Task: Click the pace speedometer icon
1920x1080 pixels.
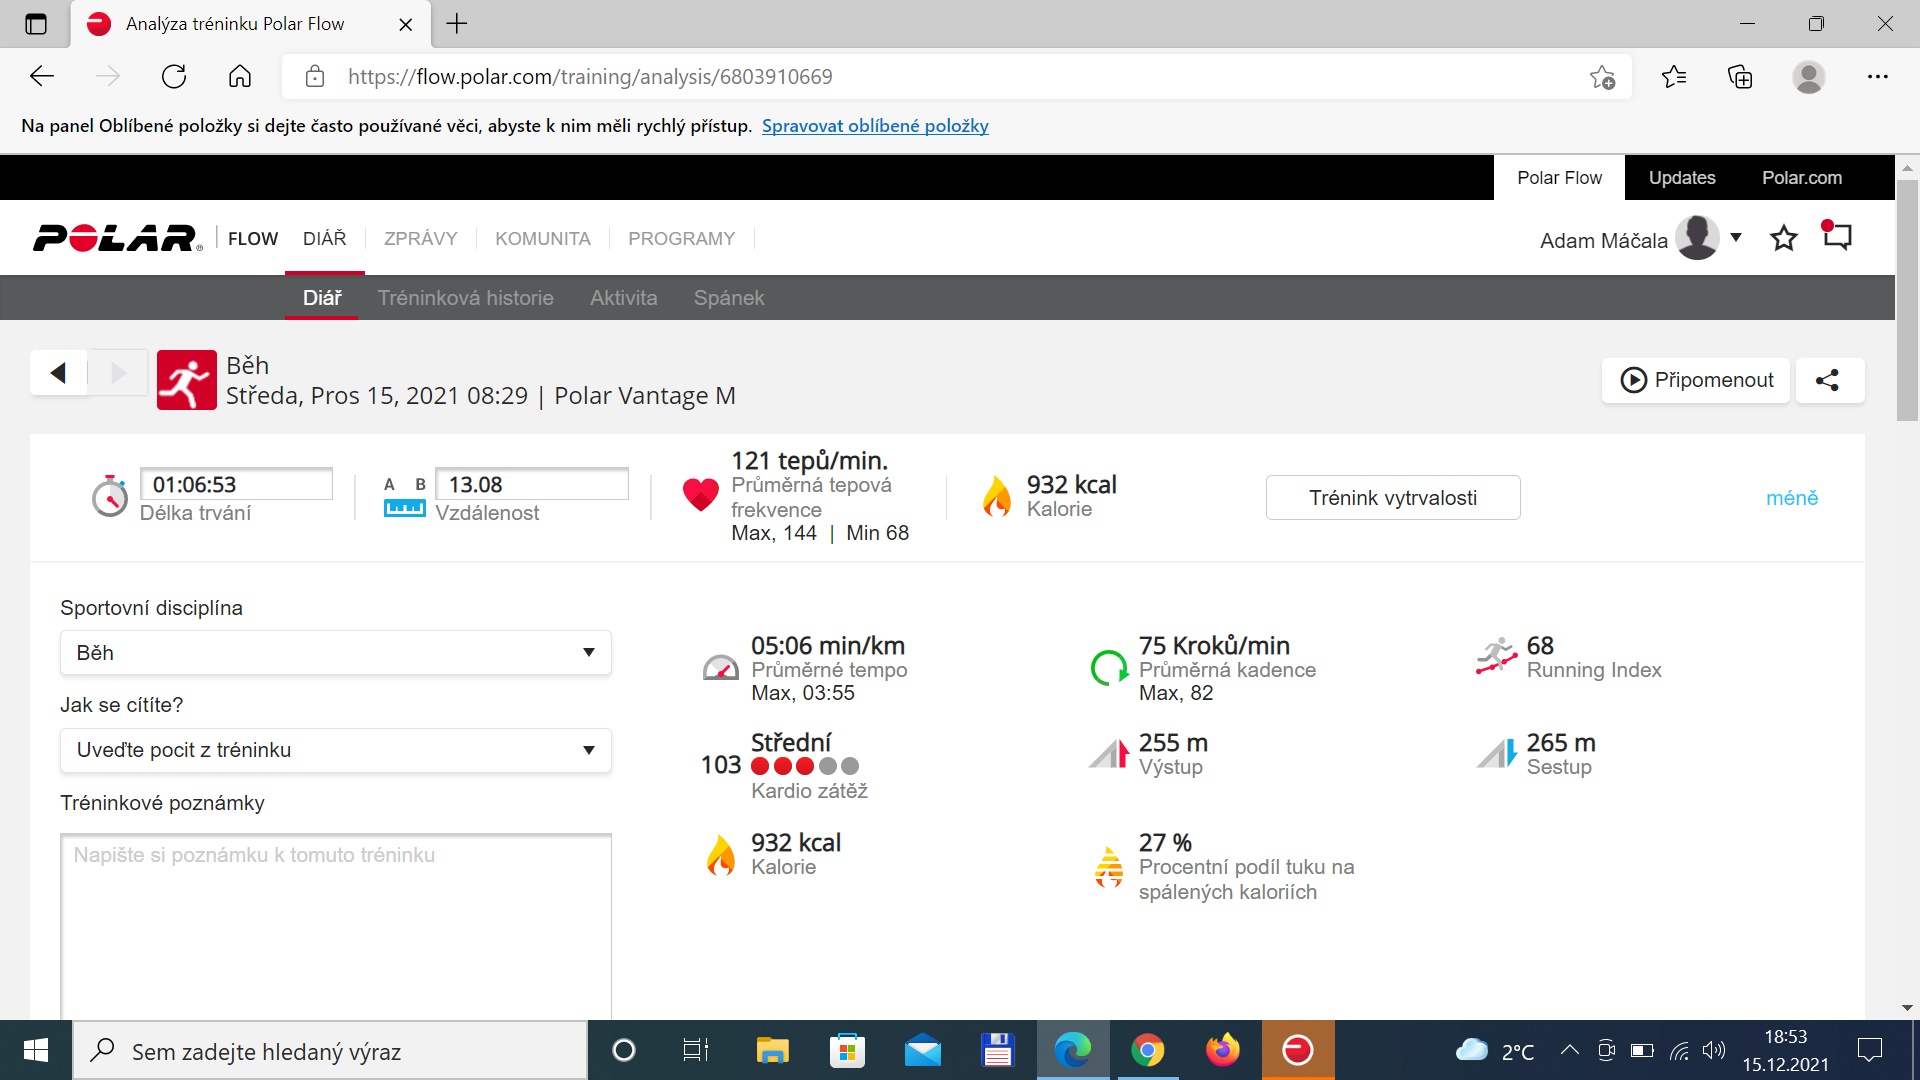Action: click(x=721, y=667)
